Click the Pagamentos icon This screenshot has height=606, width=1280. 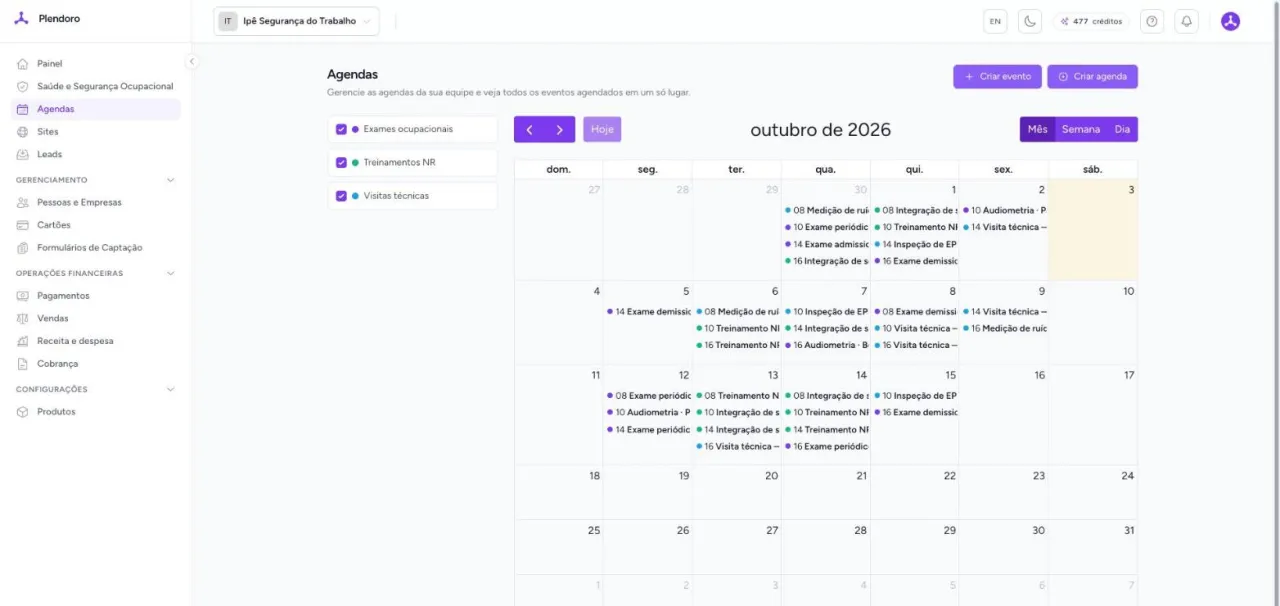23,296
